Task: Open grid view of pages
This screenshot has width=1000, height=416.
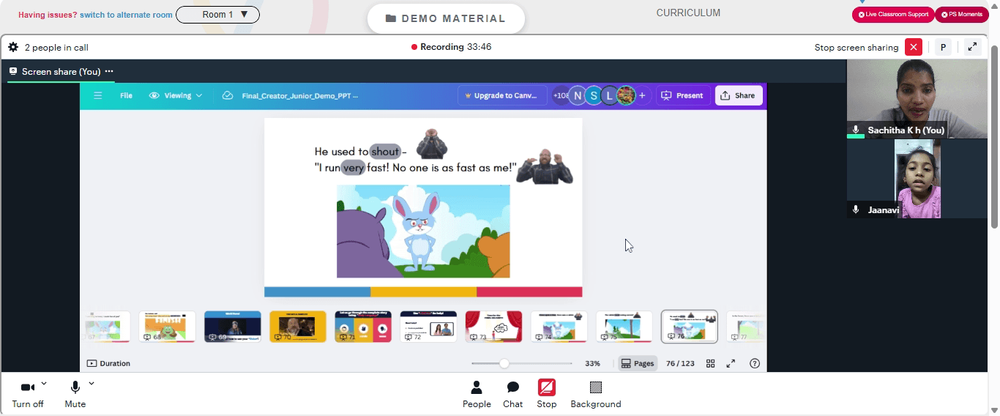Action: (x=710, y=364)
